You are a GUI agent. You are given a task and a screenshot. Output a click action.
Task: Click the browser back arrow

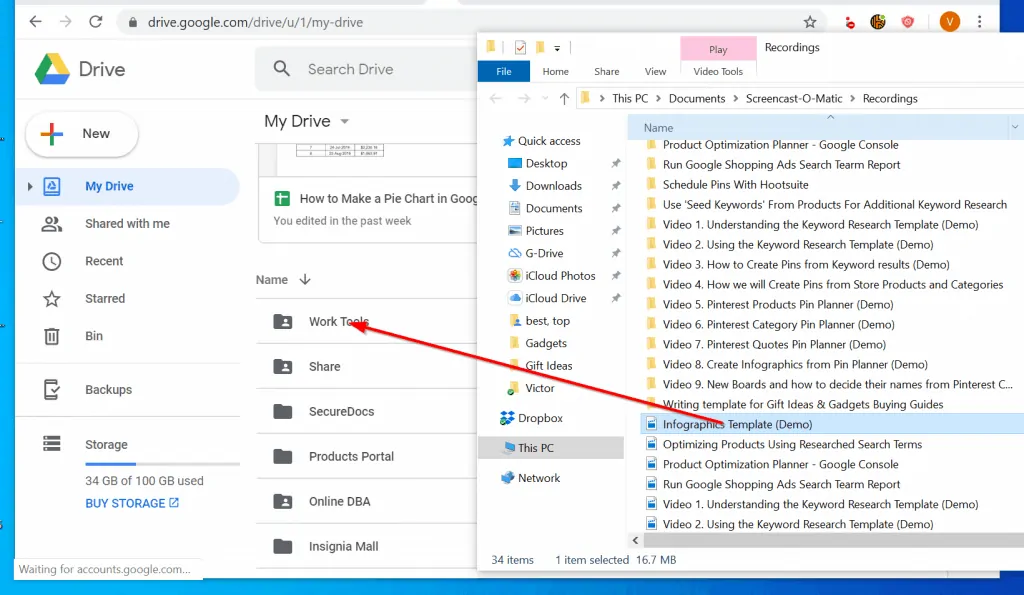tap(36, 22)
